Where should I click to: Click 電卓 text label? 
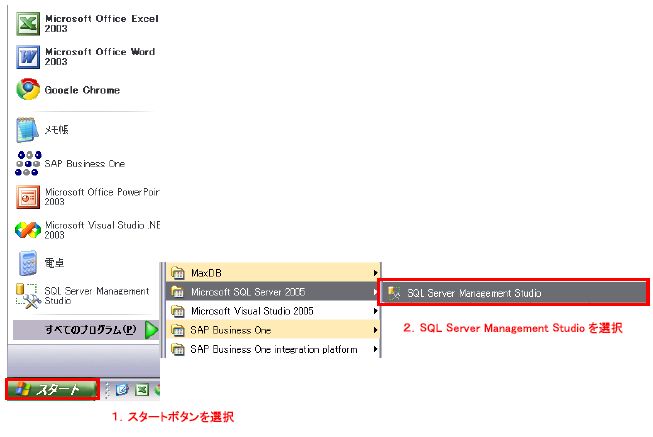(54, 263)
